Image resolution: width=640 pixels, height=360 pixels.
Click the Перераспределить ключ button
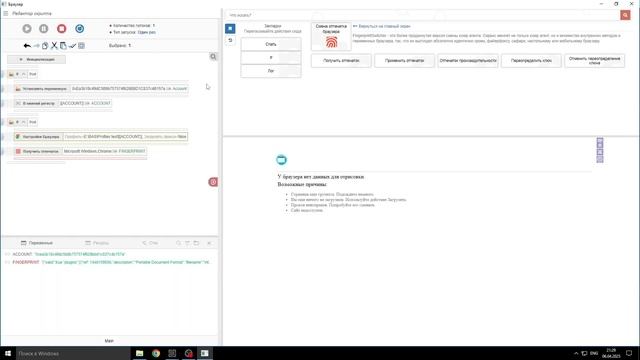click(531, 60)
